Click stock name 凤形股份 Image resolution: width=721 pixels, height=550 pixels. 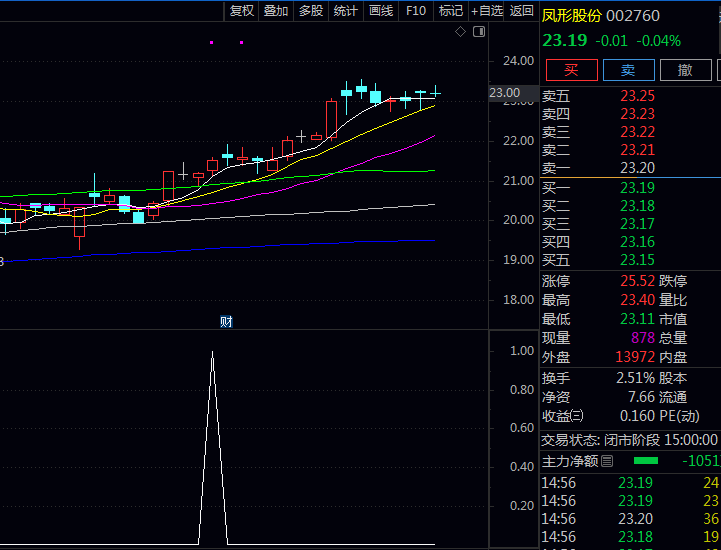coord(572,16)
